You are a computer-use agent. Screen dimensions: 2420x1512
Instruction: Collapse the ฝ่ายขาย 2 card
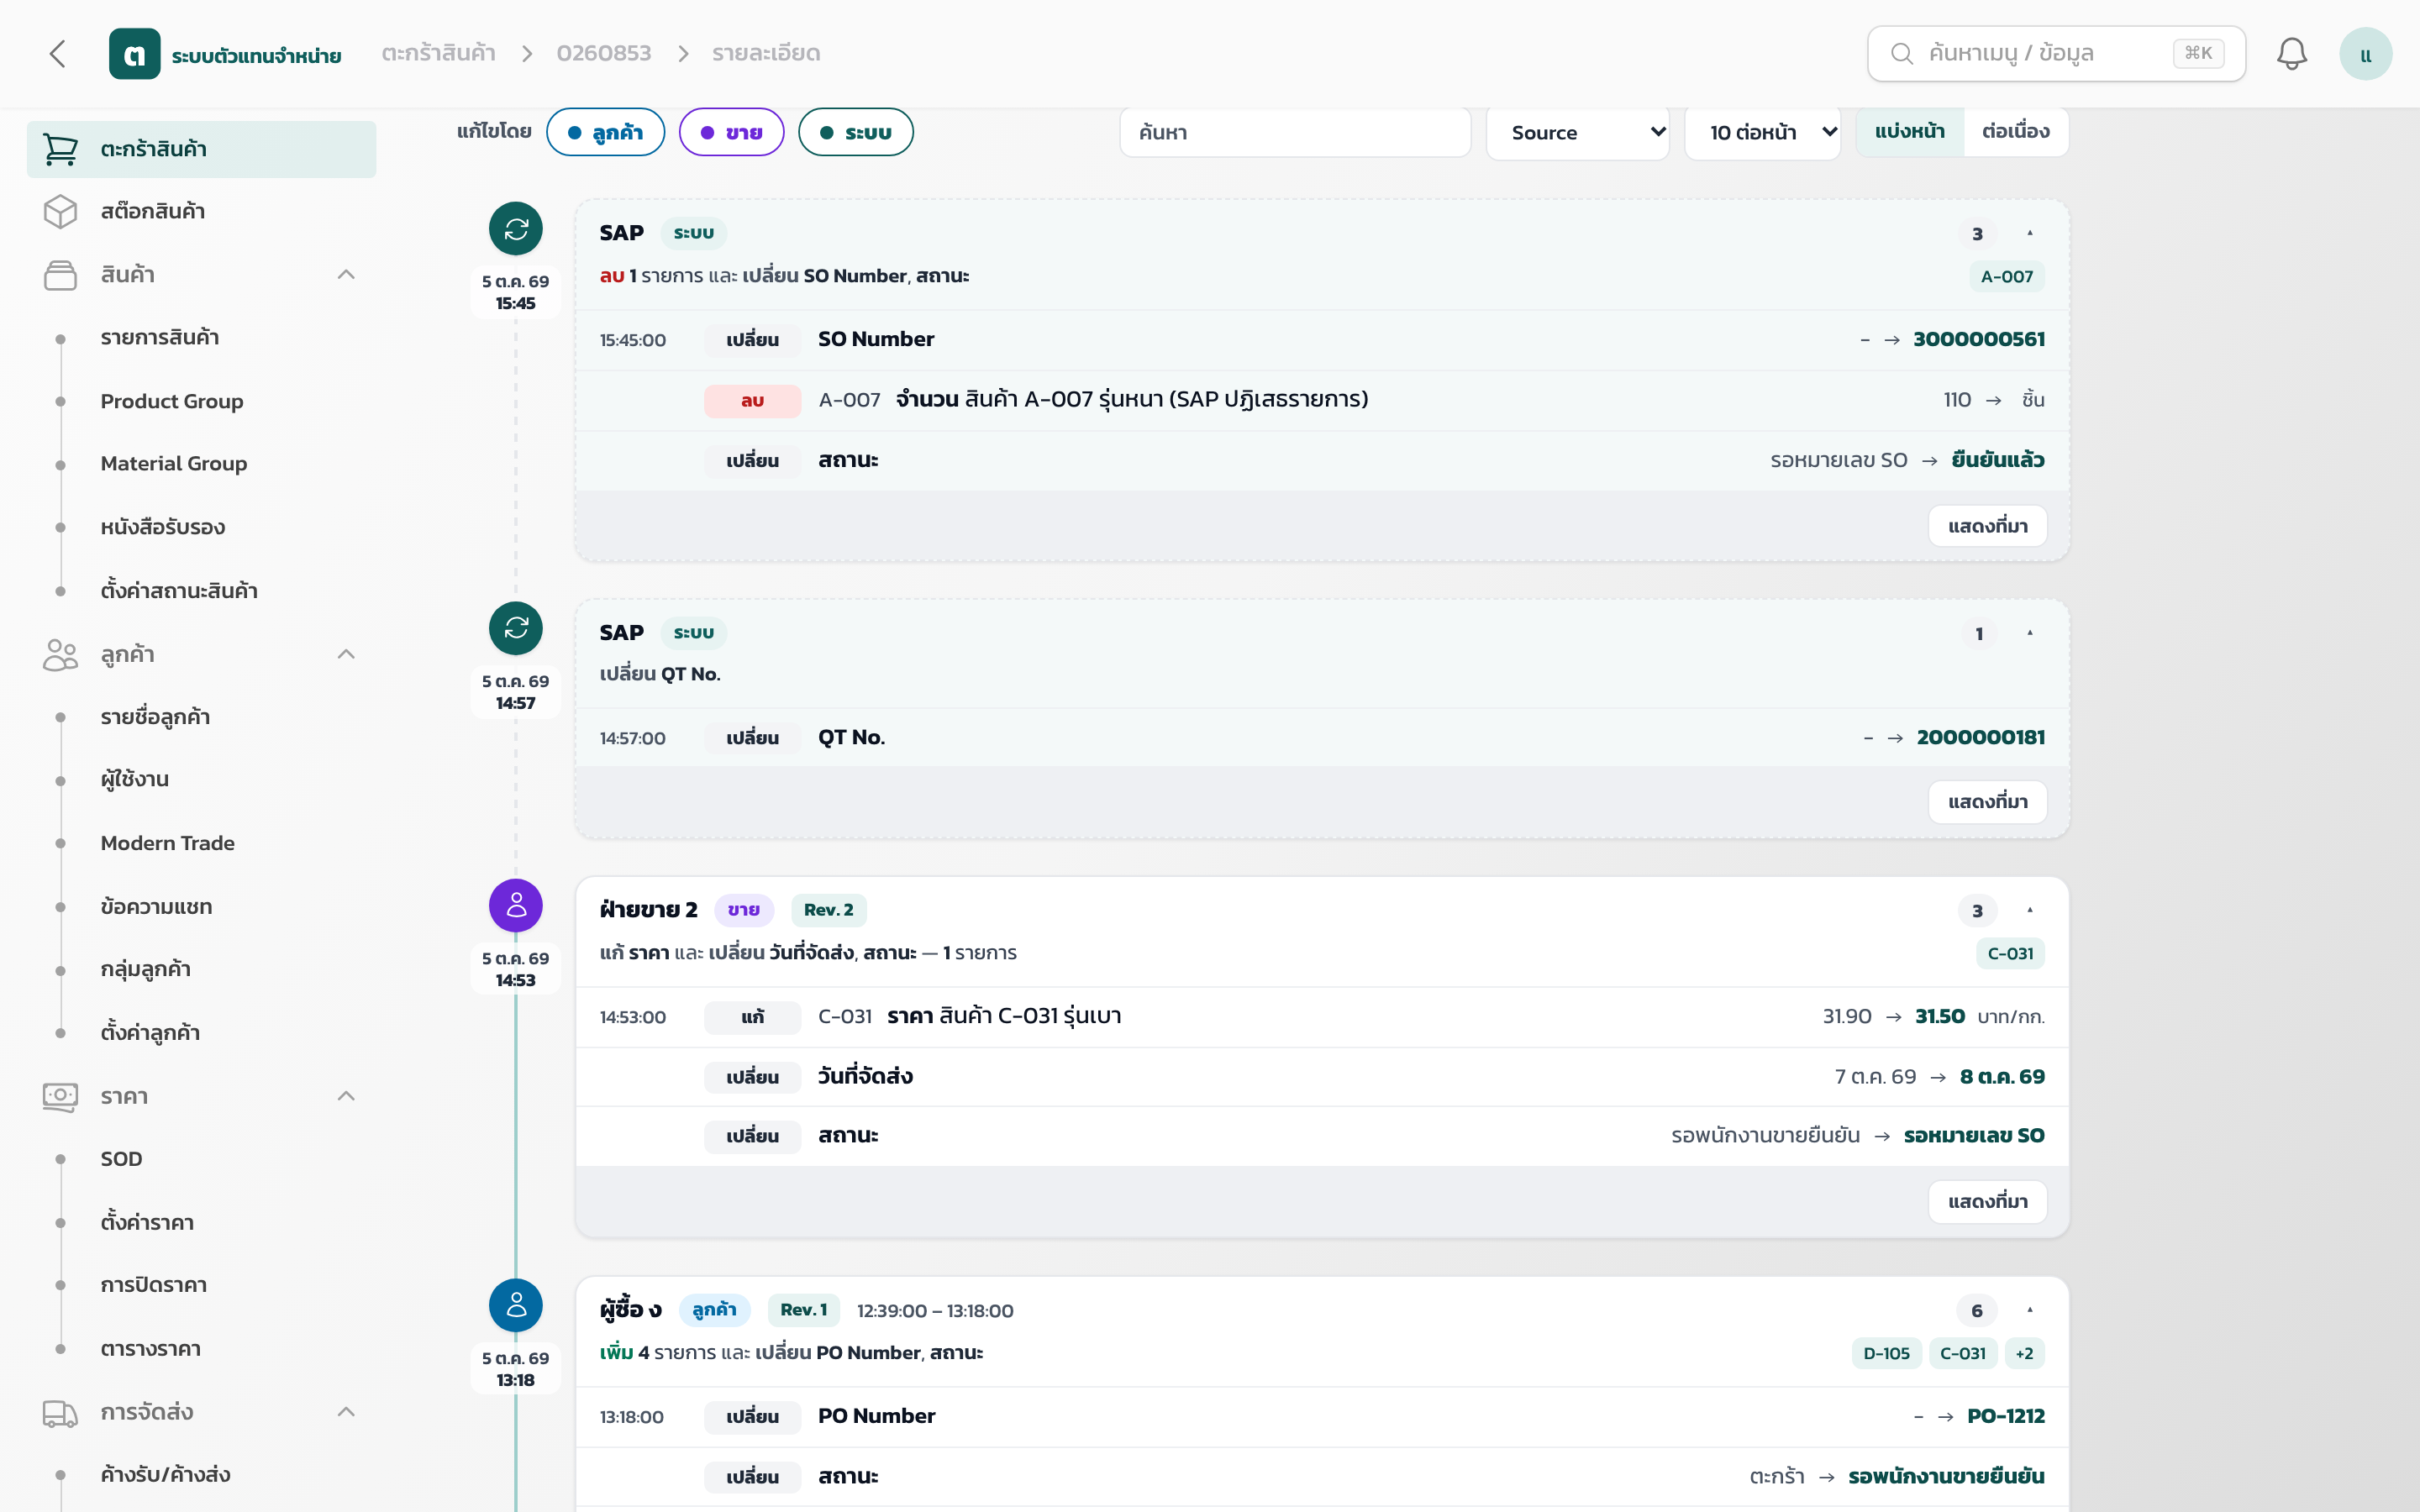(x=2030, y=910)
